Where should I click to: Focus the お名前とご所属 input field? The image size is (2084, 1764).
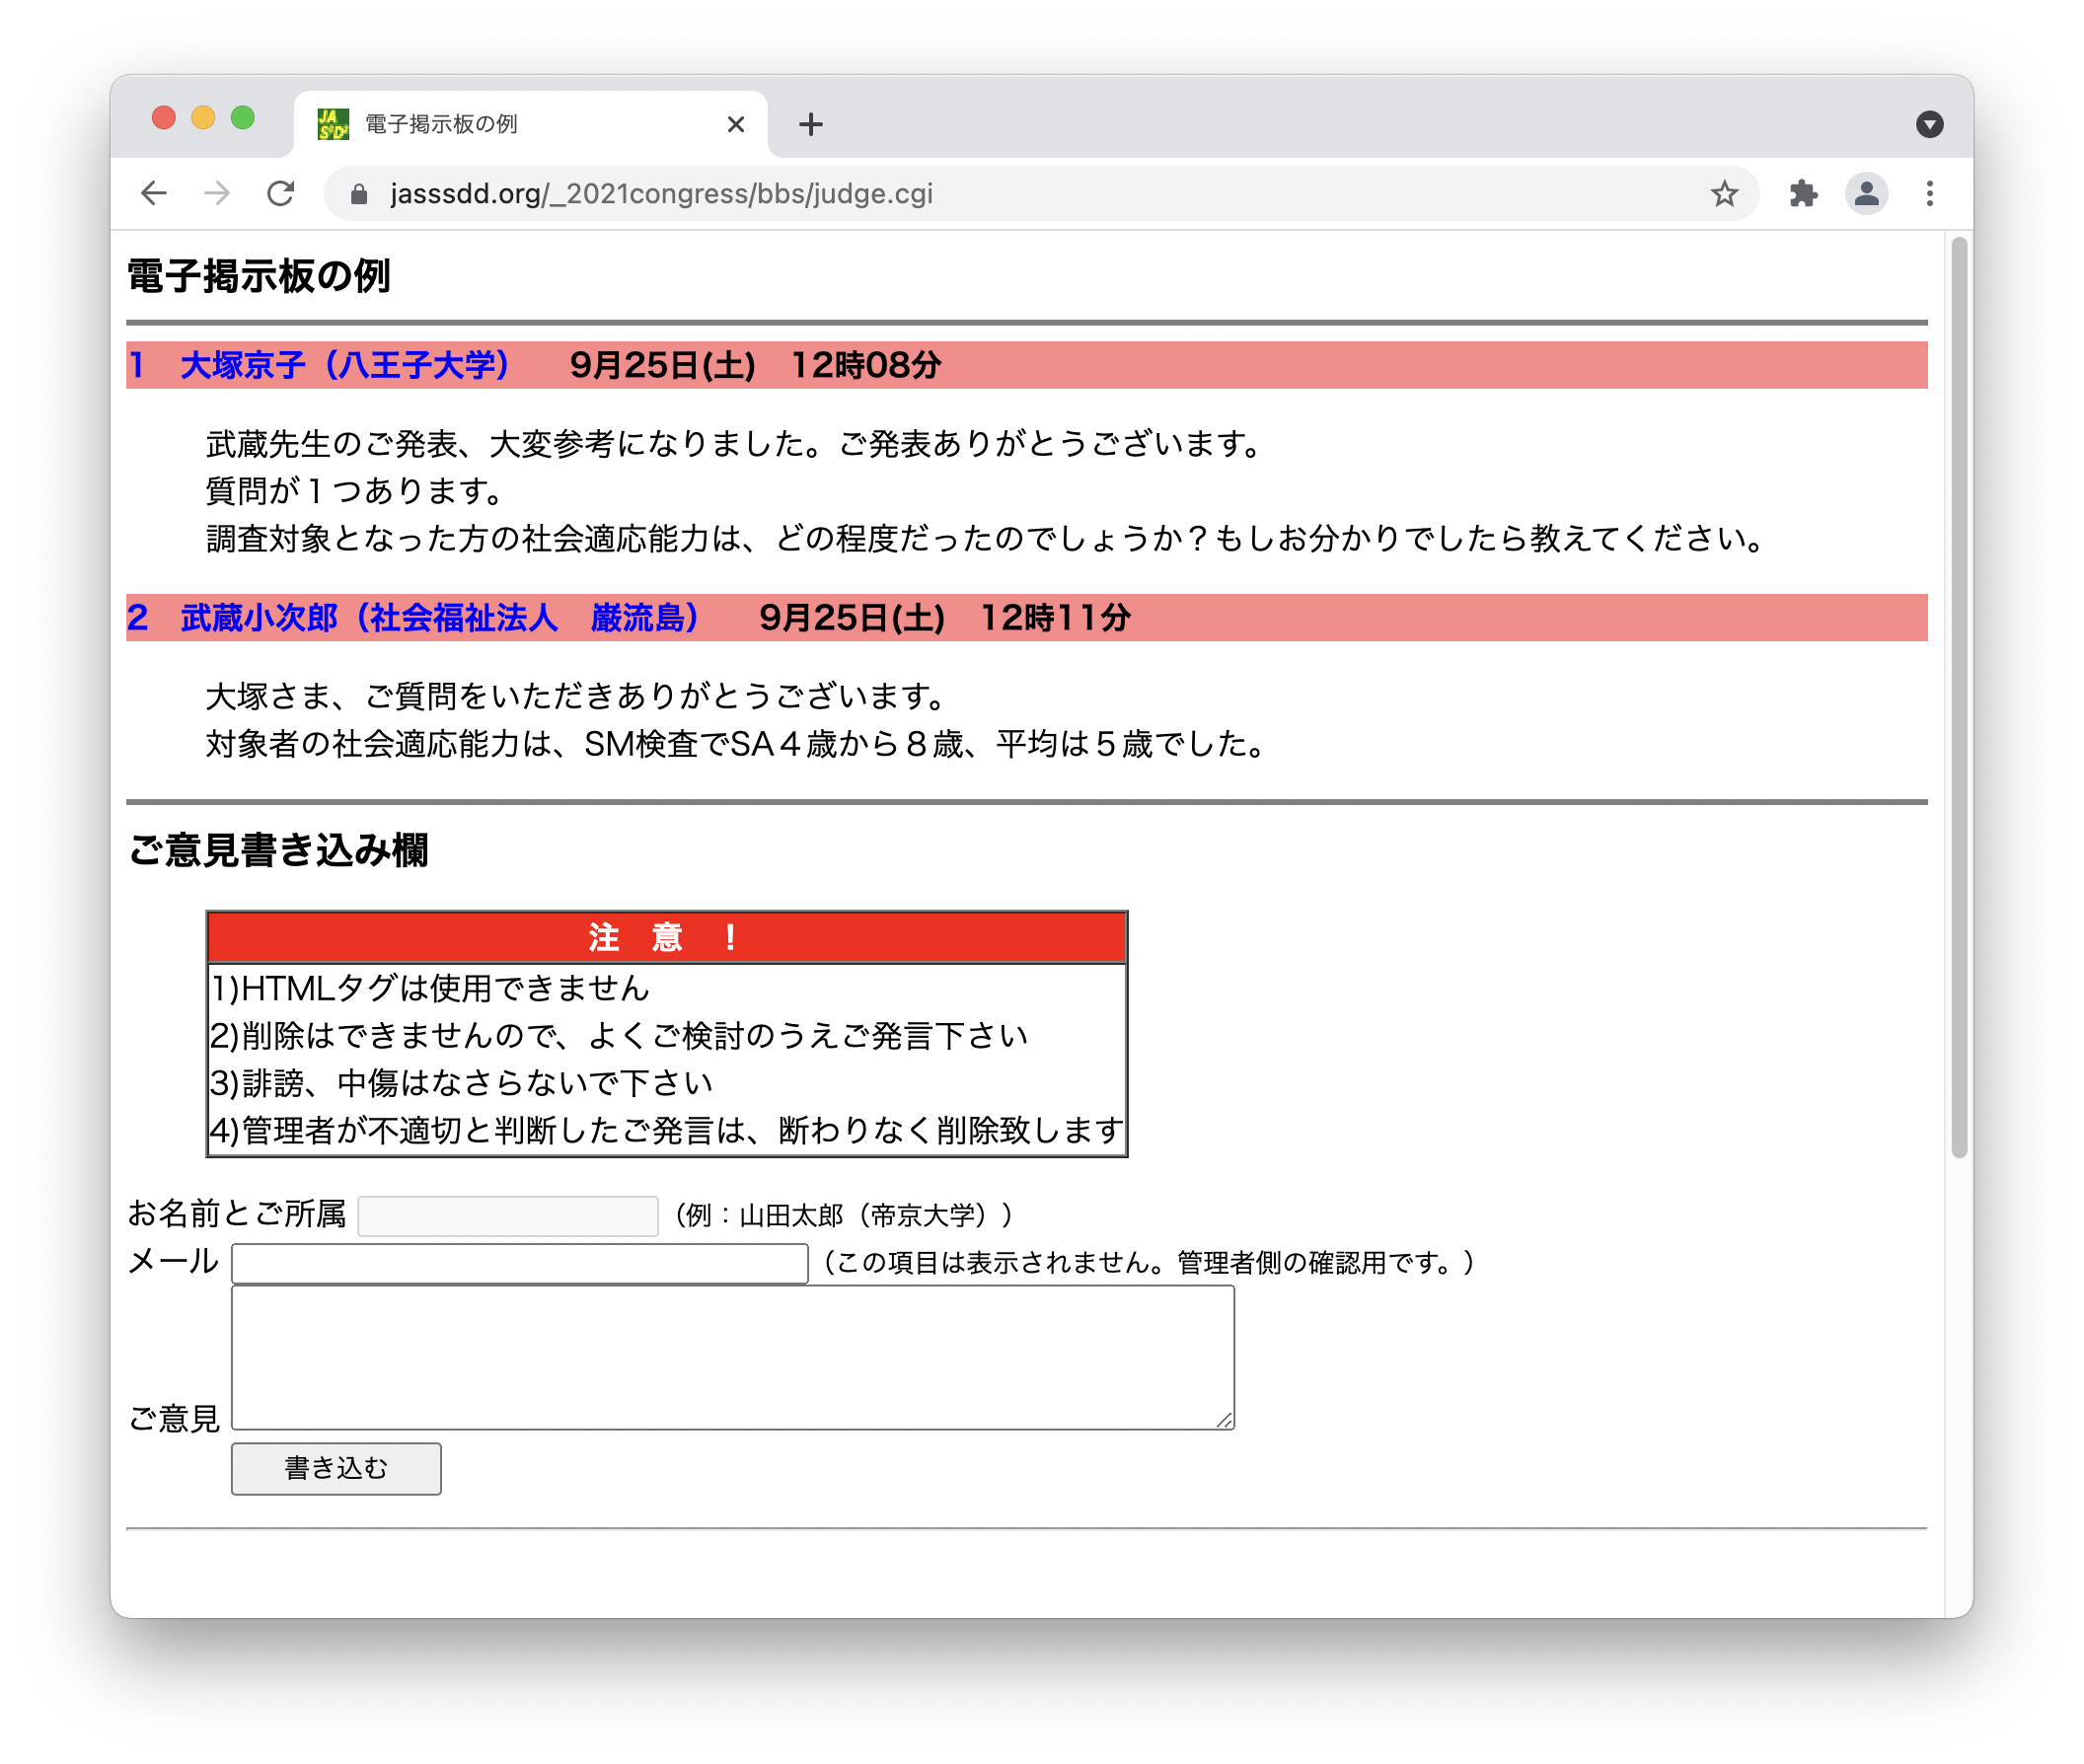(508, 1215)
